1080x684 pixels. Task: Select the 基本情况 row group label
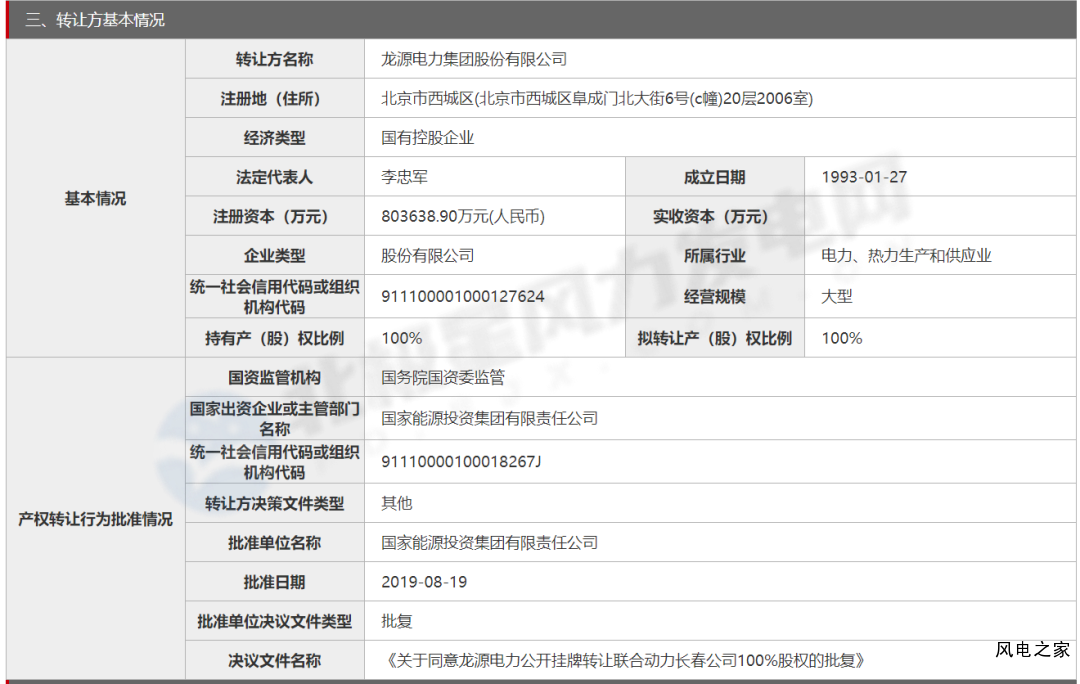95,199
